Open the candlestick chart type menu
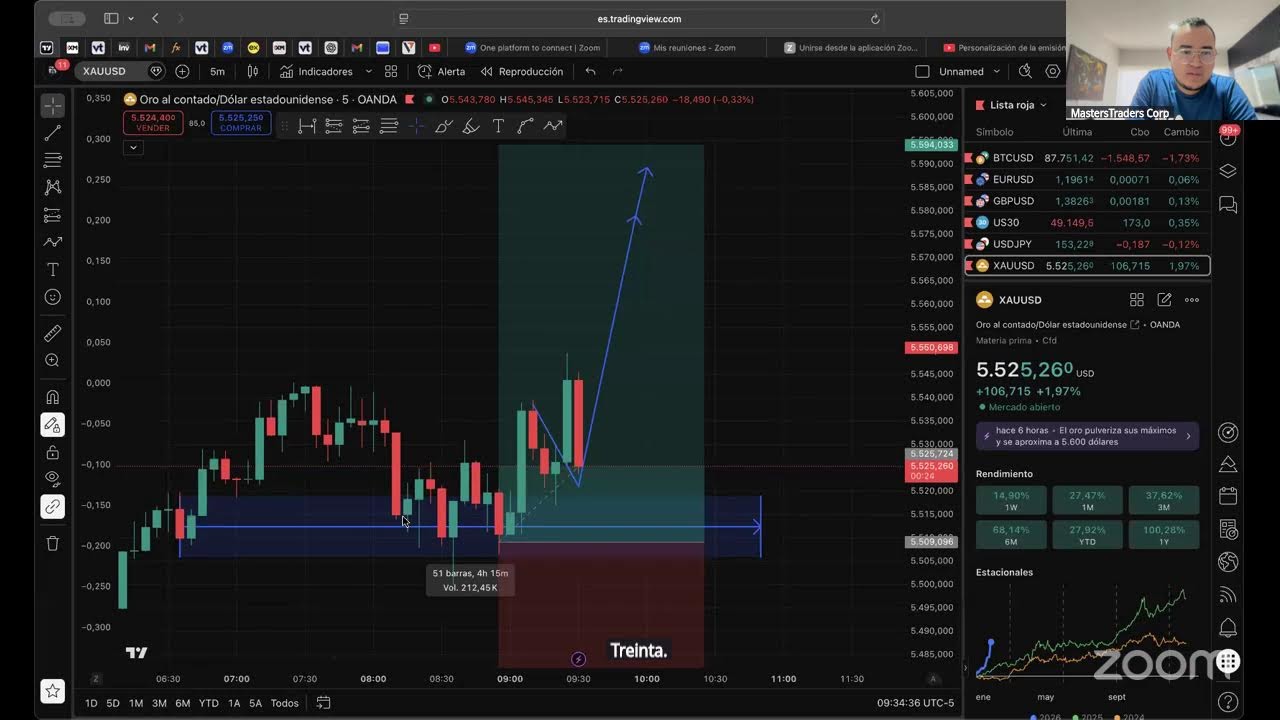The image size is (1280, 720). pyautogui.click(x=253, y=71)
